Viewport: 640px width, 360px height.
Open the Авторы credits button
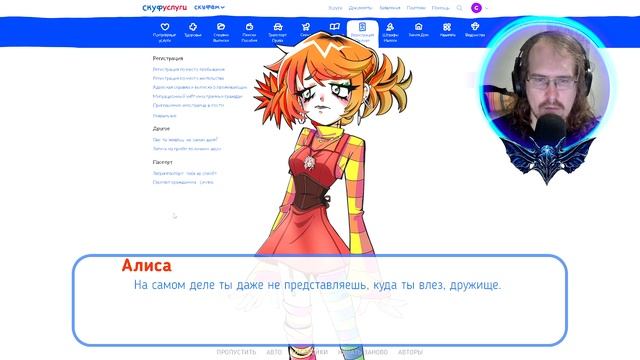click(410, 352)
